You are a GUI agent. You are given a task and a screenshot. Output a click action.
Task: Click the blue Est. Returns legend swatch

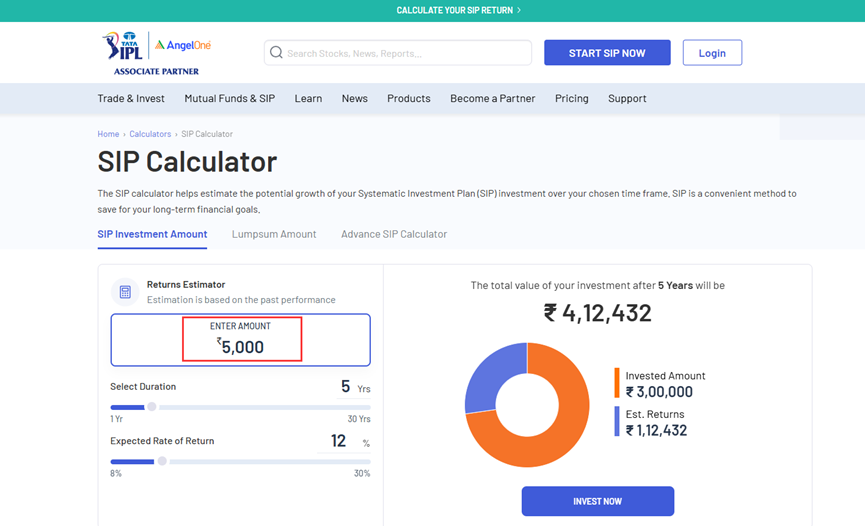pyautogui.click(x=617, y=421)
